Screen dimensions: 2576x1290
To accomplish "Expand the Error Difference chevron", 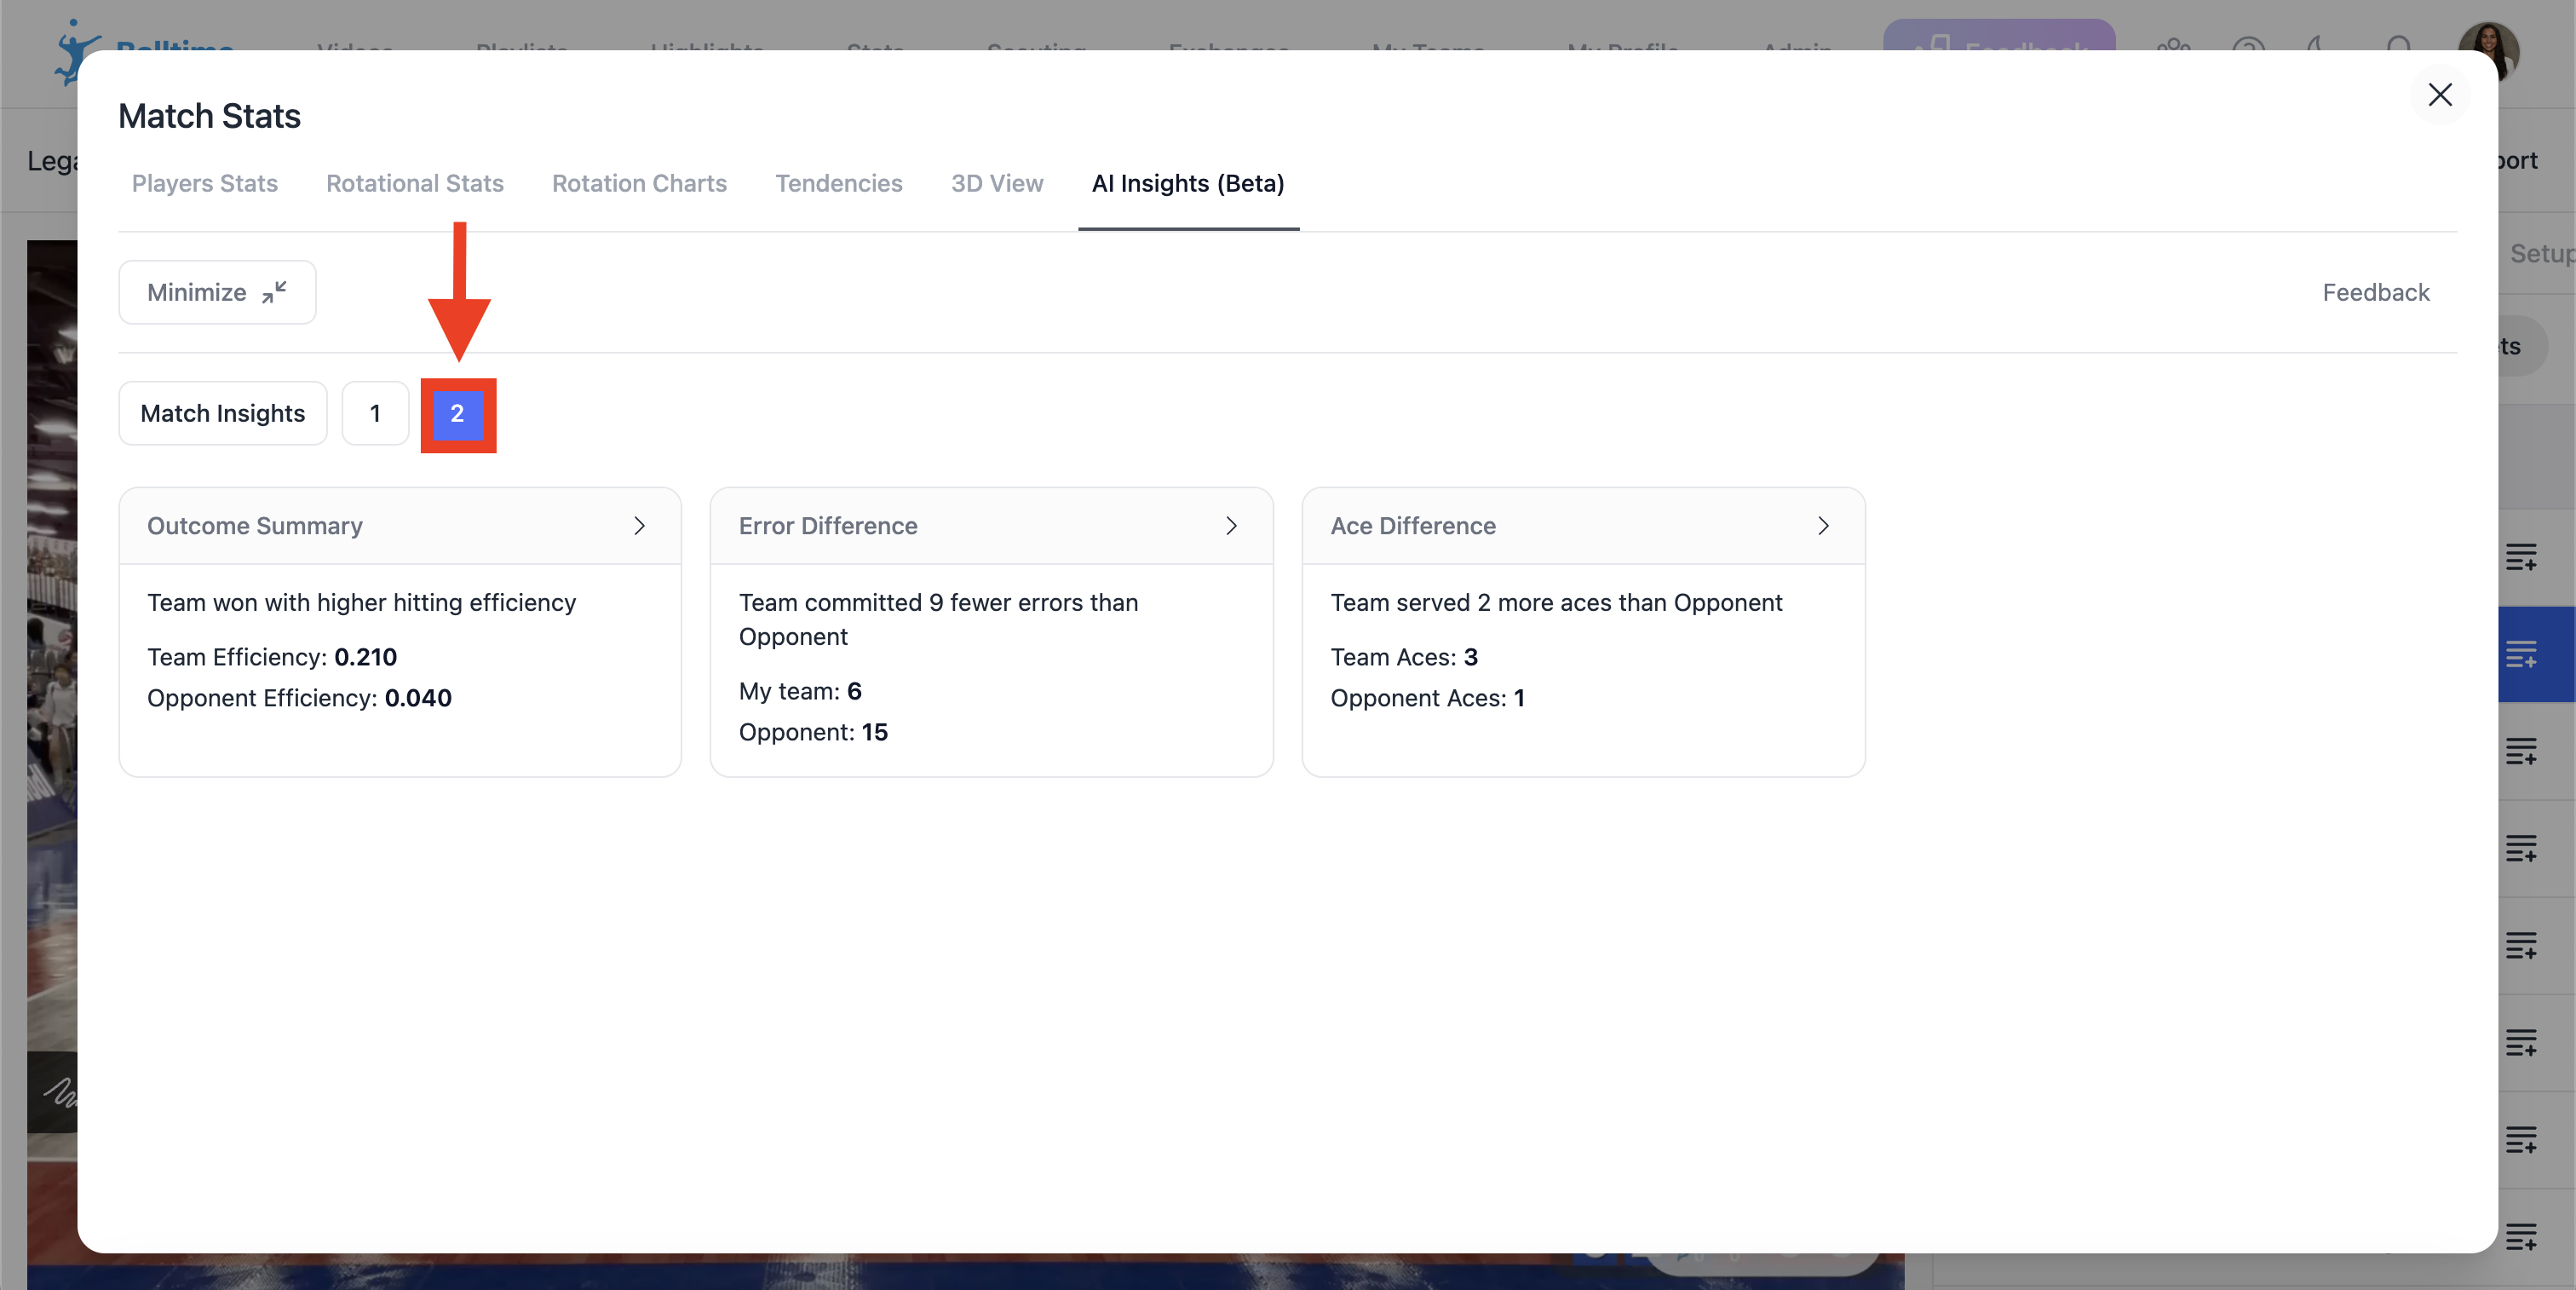I will point(1231,526).
